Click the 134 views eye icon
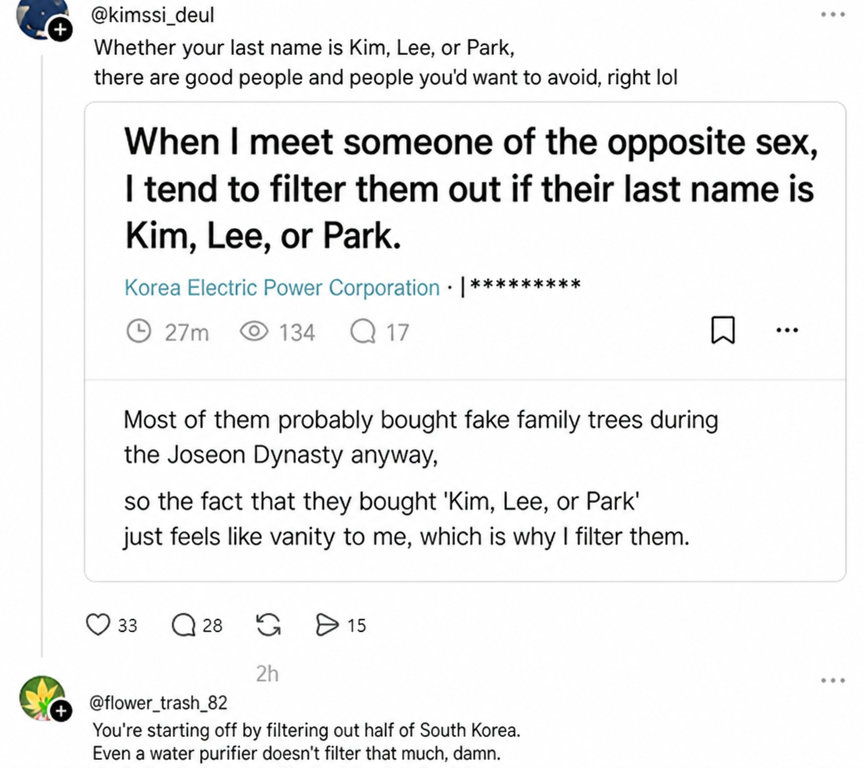The width and height of the screenshot is (864, 768). tap(254, 332)
